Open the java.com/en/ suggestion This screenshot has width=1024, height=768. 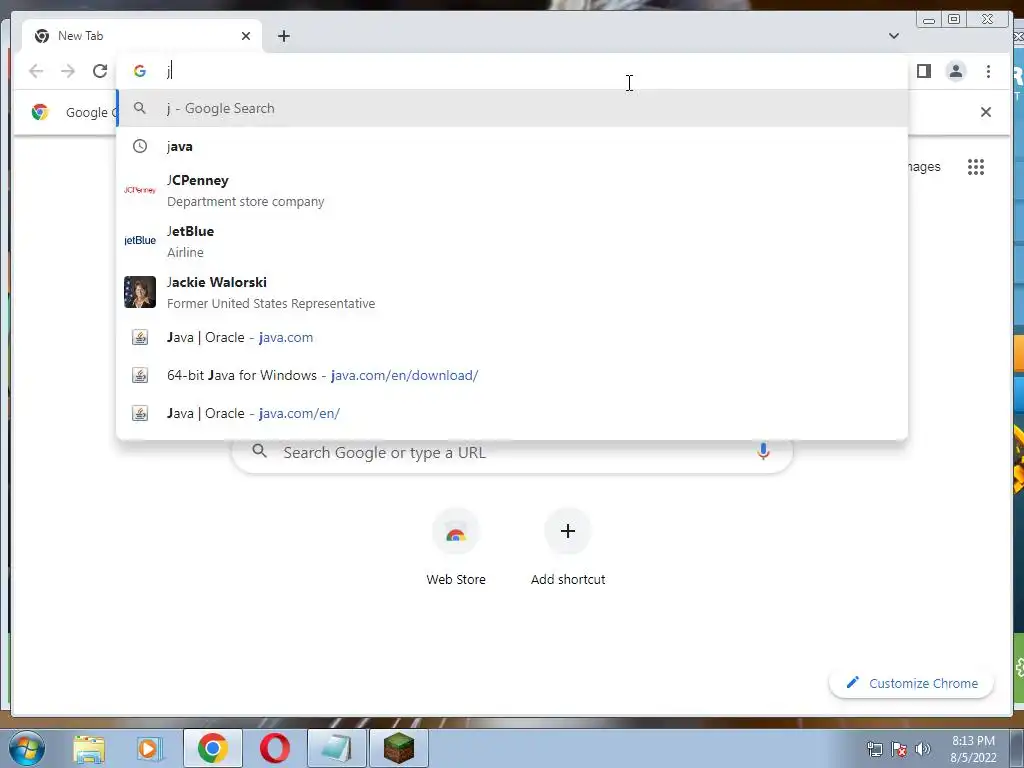[x=512, y=413]
